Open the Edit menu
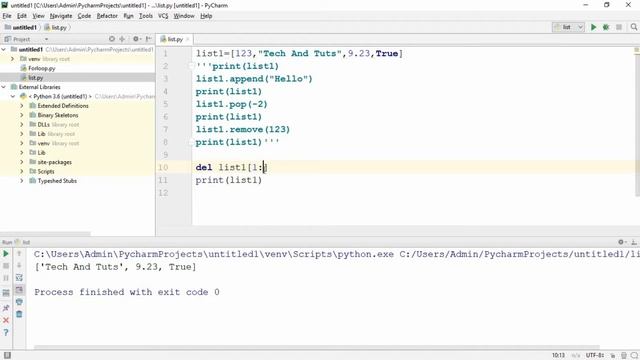The width and height of the screenshot is (640, 360). [22, 16]
